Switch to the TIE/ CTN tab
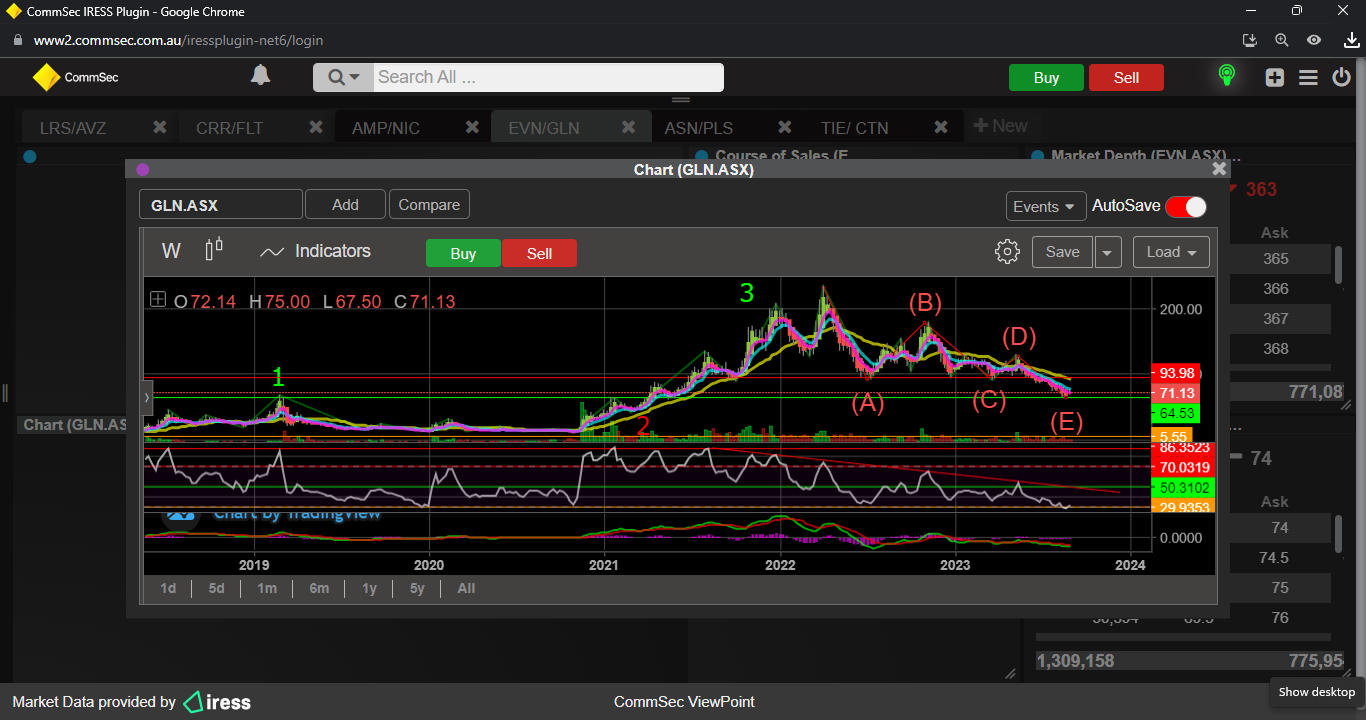1366x720 pixels. [x=854, y=128]
